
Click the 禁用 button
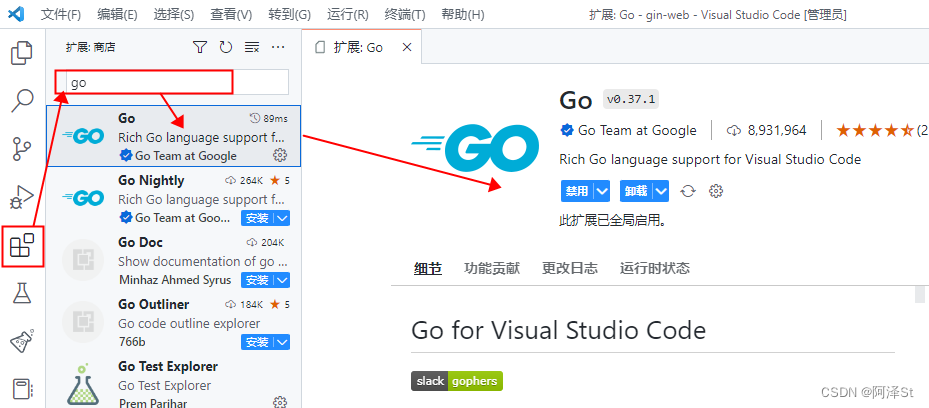click(577, 191)
